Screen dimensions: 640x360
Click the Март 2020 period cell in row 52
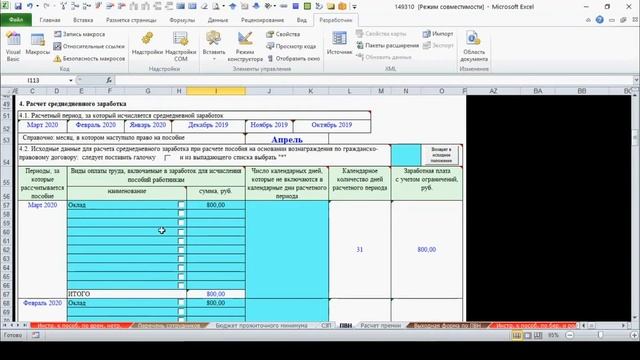click(42, 125)
